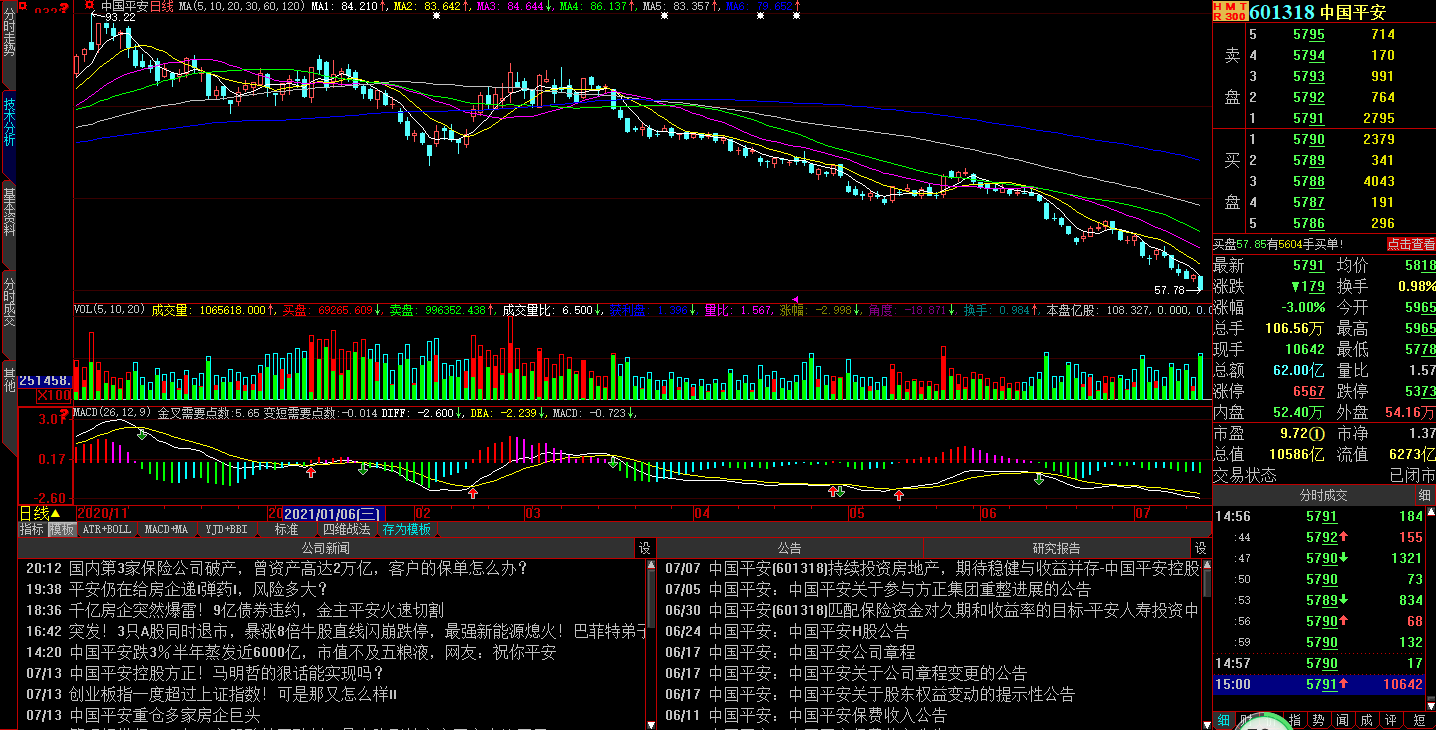Select the 四维战法 template
The image size is (1436, 730).
(x=346, y=529)
